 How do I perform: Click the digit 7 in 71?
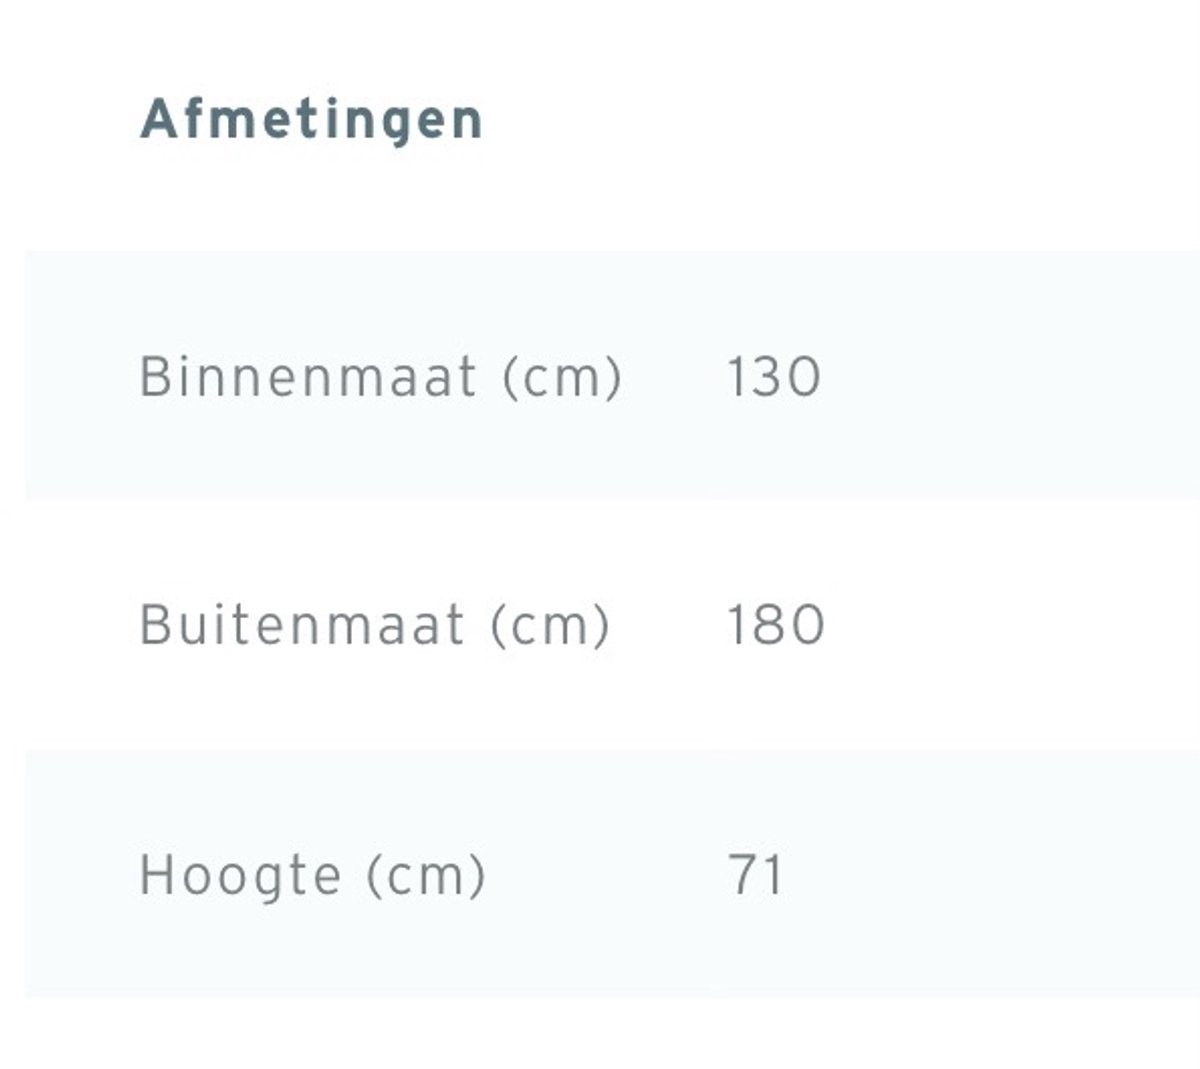coord(744,874)
